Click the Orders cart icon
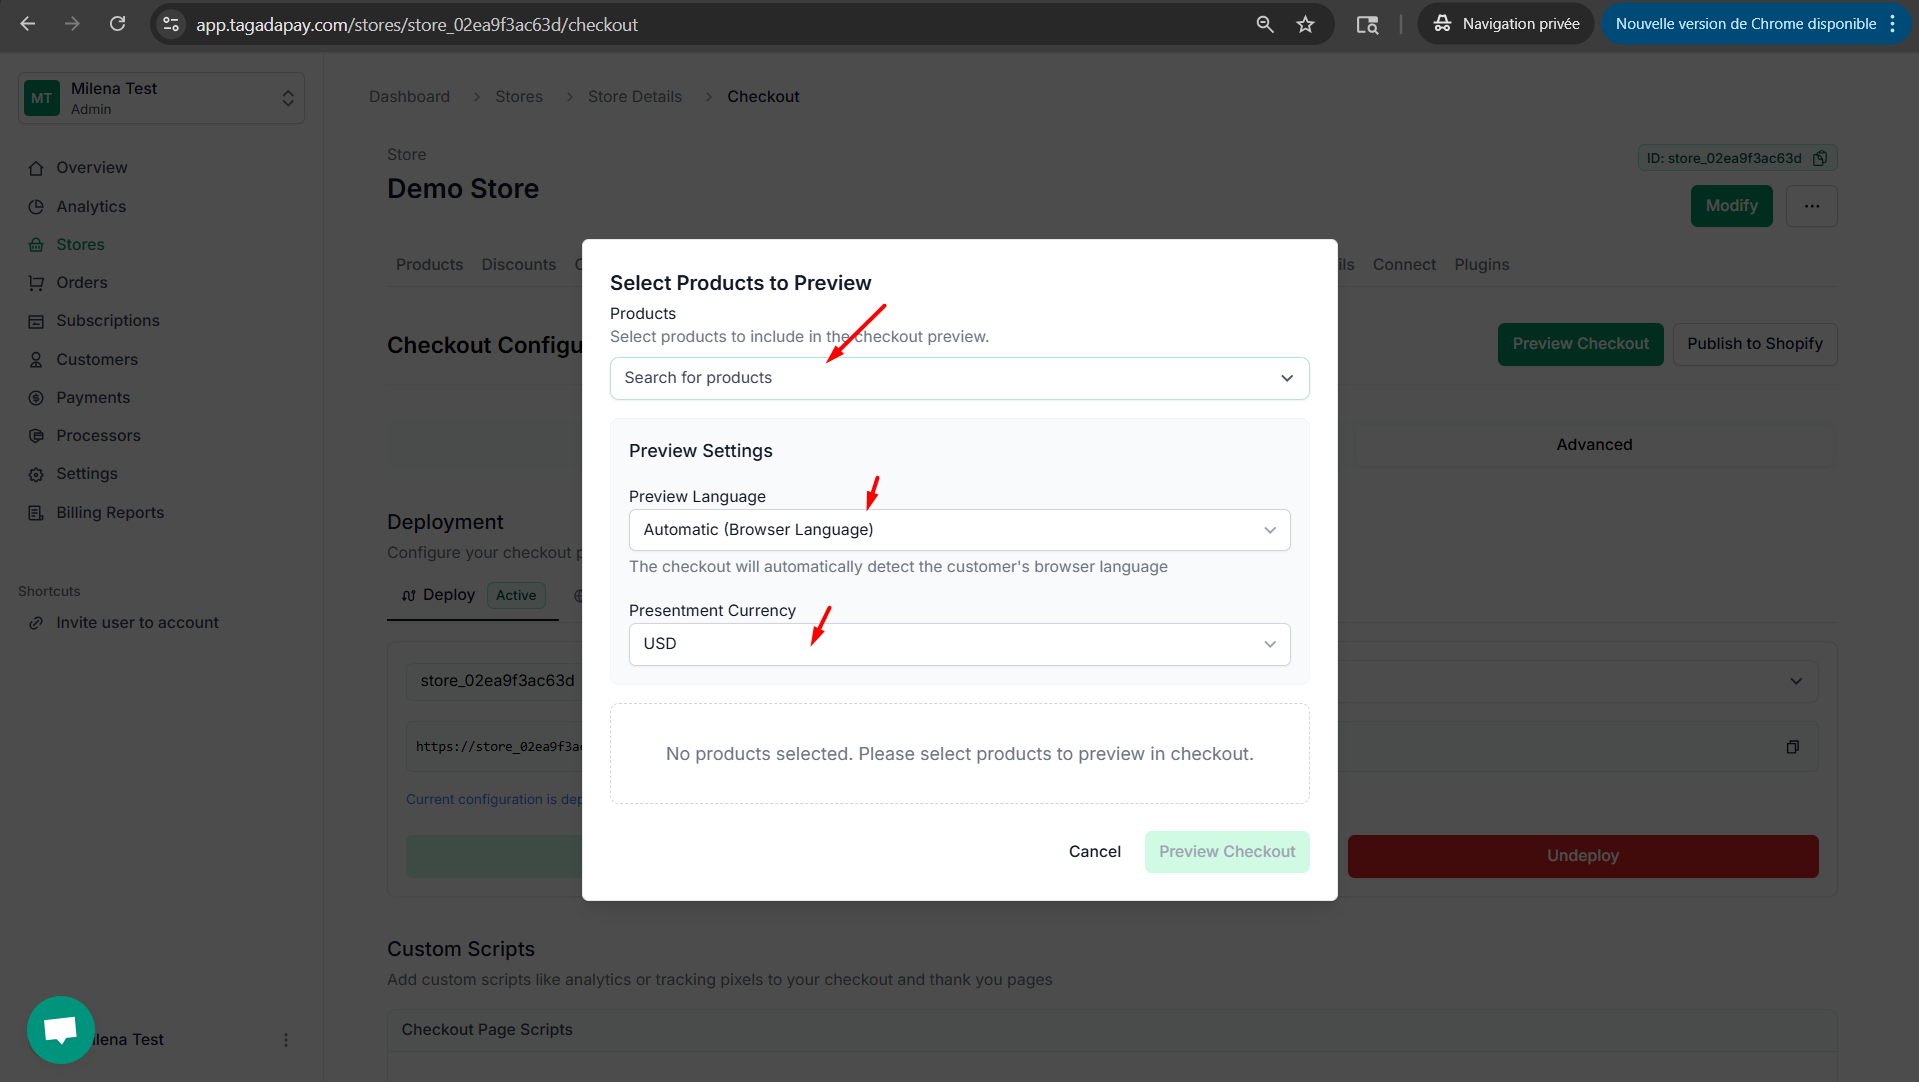The height and width of the screenshot is (1082, 1919). pos(36,283)
